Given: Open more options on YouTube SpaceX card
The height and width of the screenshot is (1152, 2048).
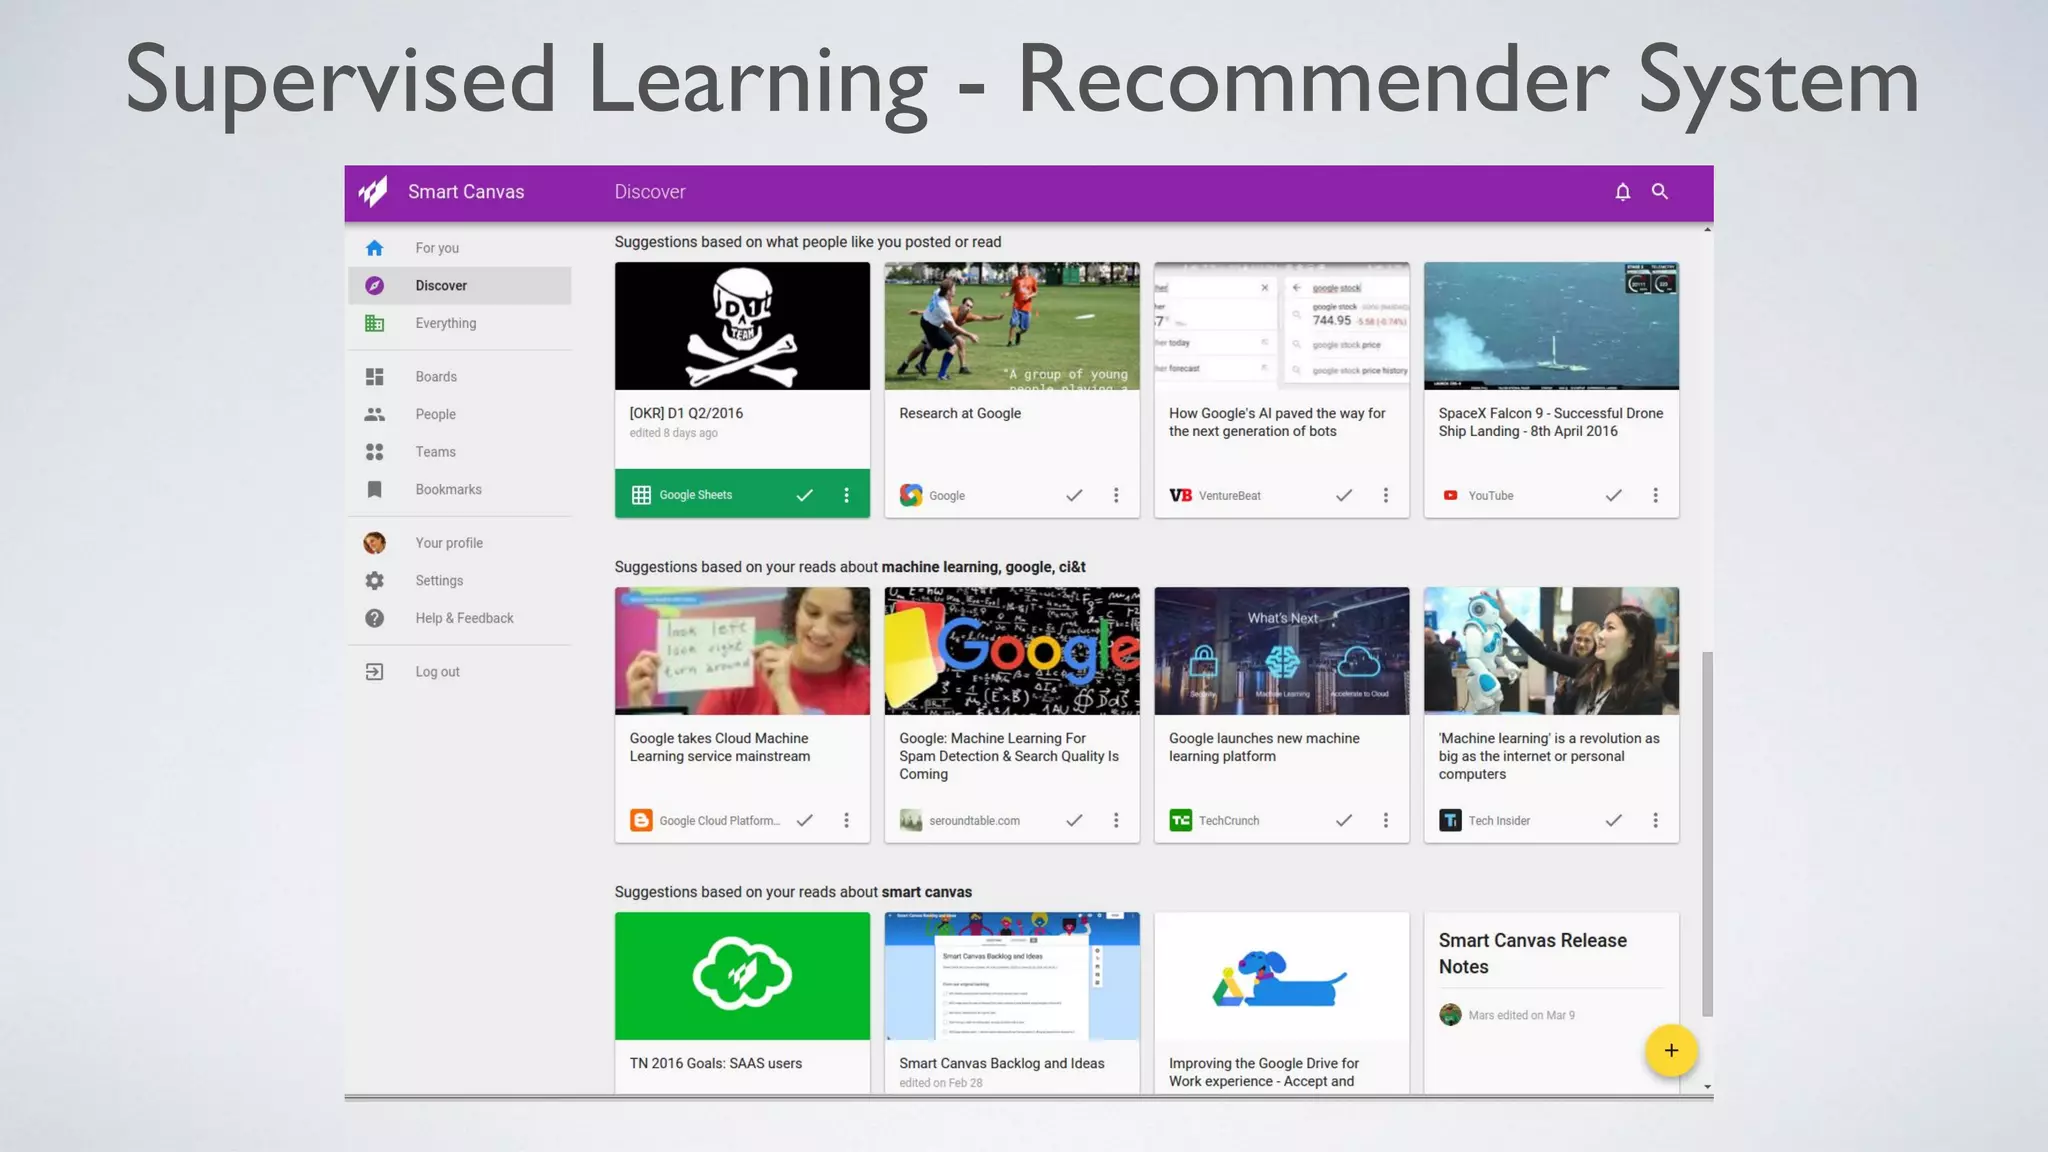Looking at the screenshot, I should click(1656, 495).
